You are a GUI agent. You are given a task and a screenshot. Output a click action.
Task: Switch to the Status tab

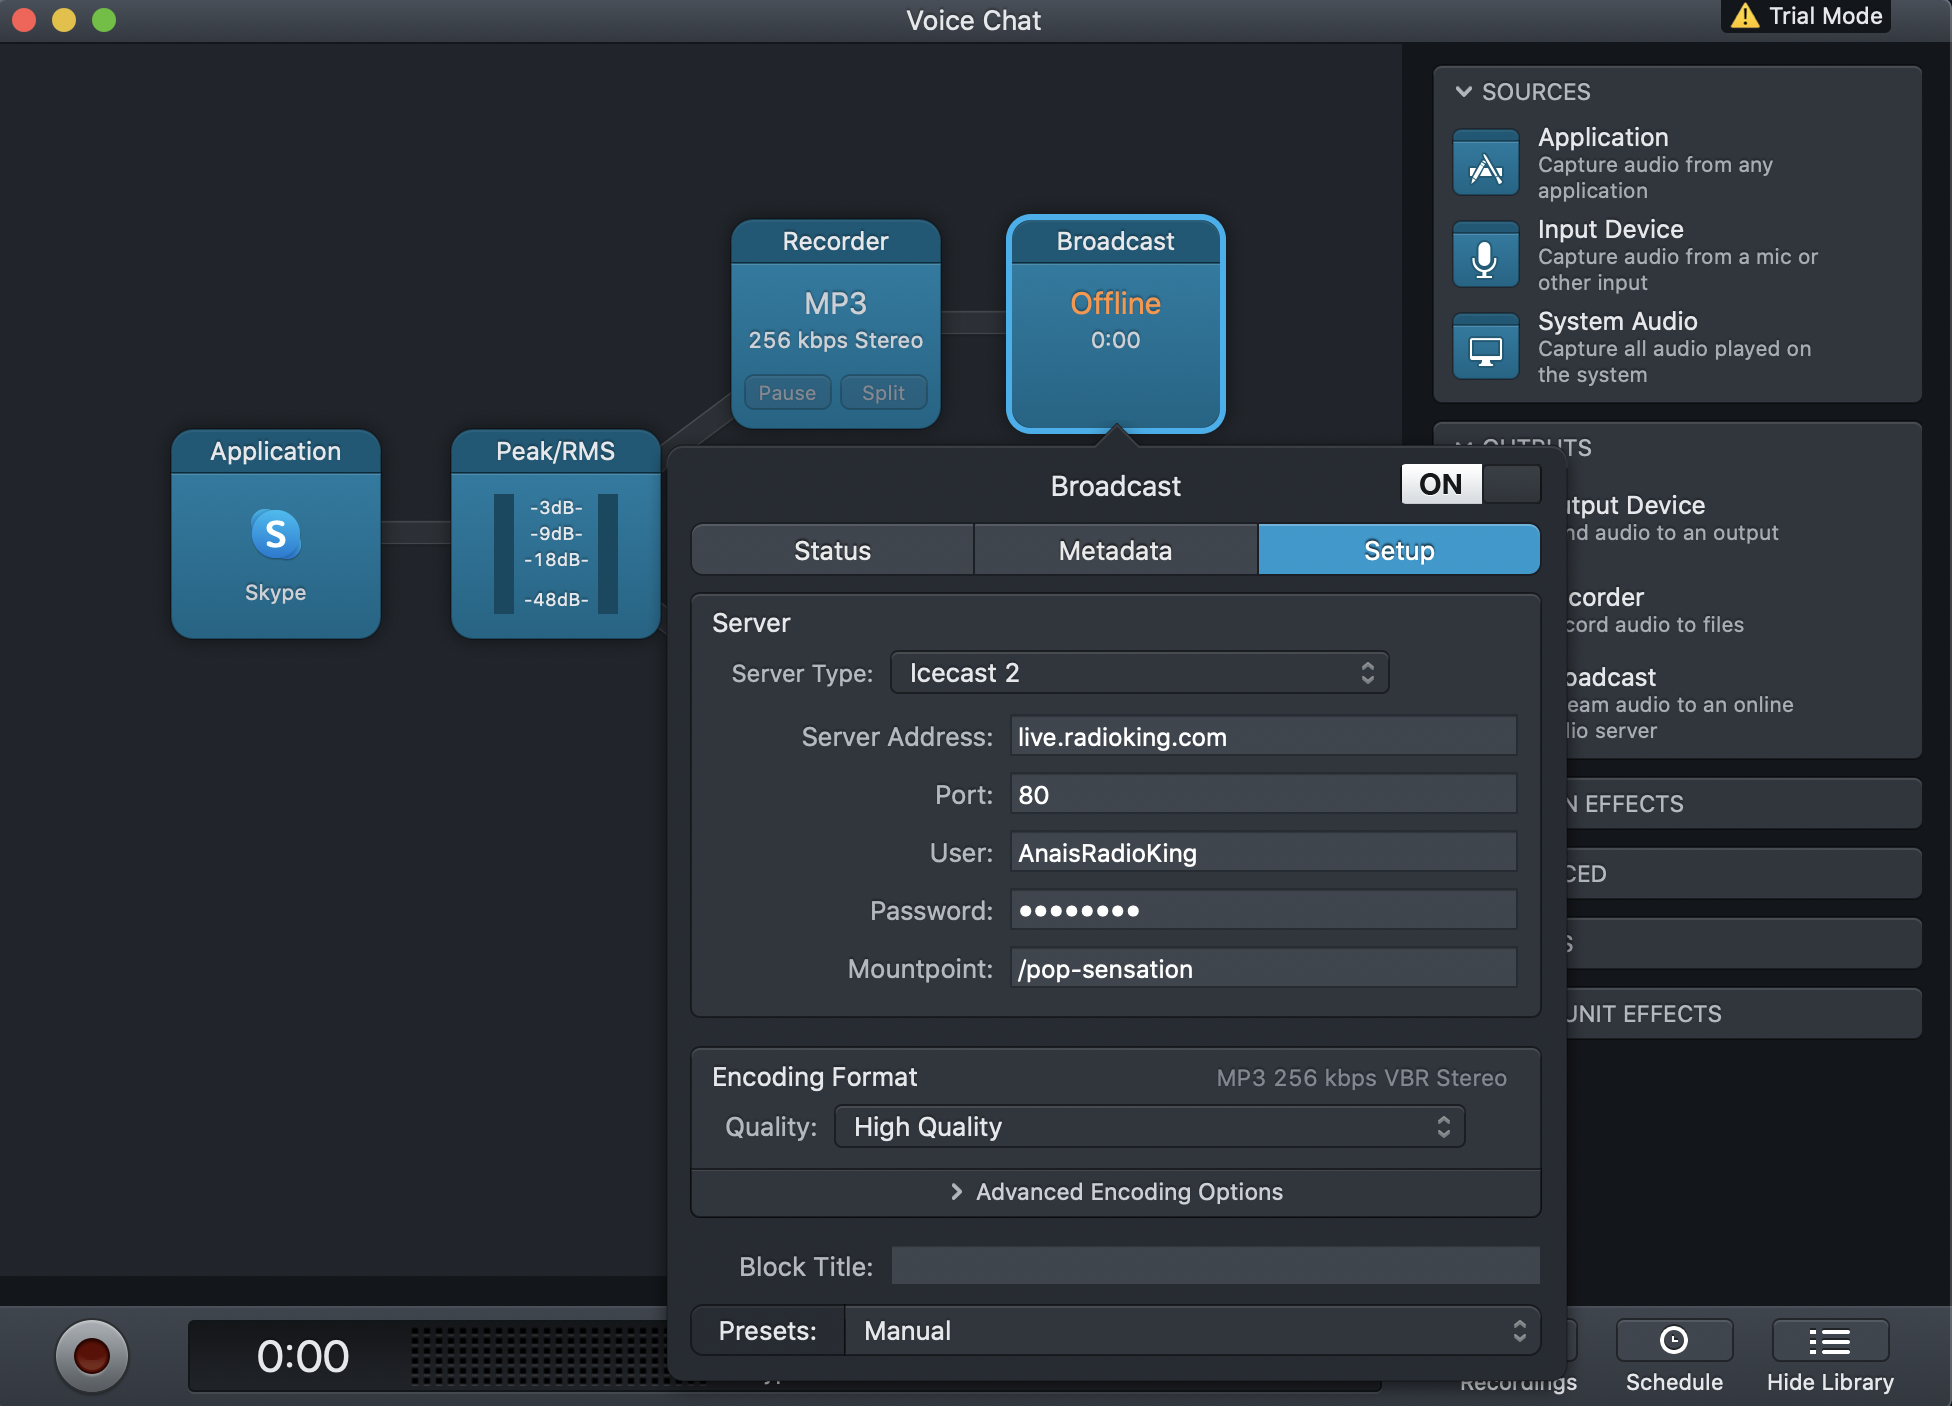coord(832,550)
